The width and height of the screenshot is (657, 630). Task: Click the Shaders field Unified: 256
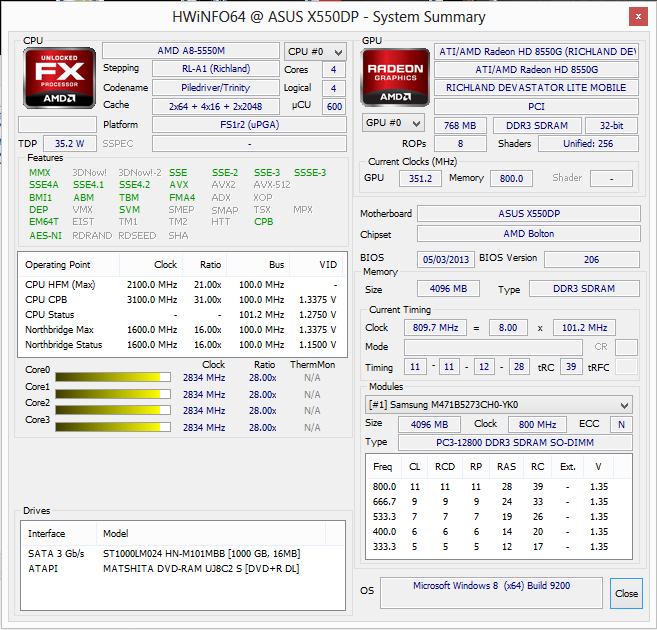tap(588, 144)
